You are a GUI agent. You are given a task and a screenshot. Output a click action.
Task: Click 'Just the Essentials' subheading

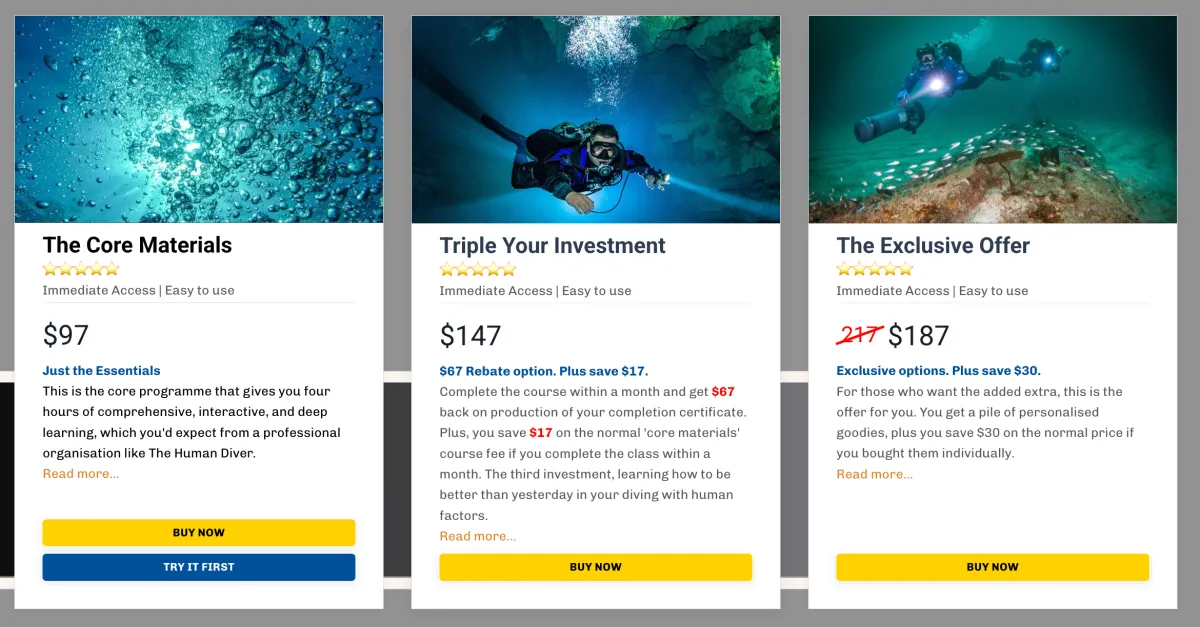coord(101,371)
